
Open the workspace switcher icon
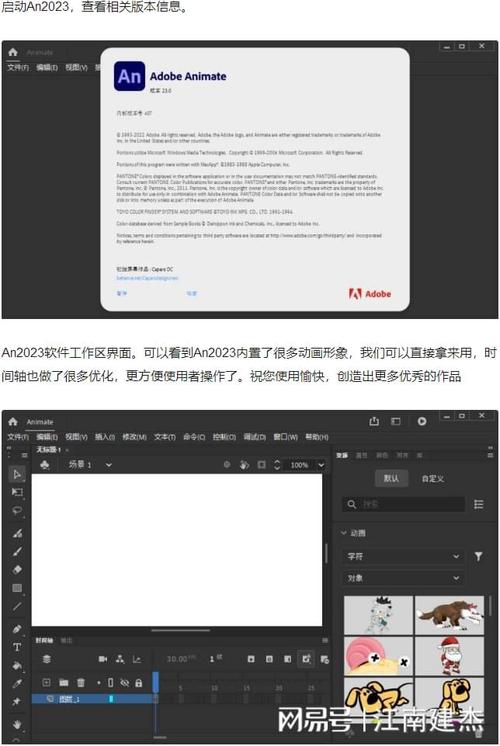(396, 422)
